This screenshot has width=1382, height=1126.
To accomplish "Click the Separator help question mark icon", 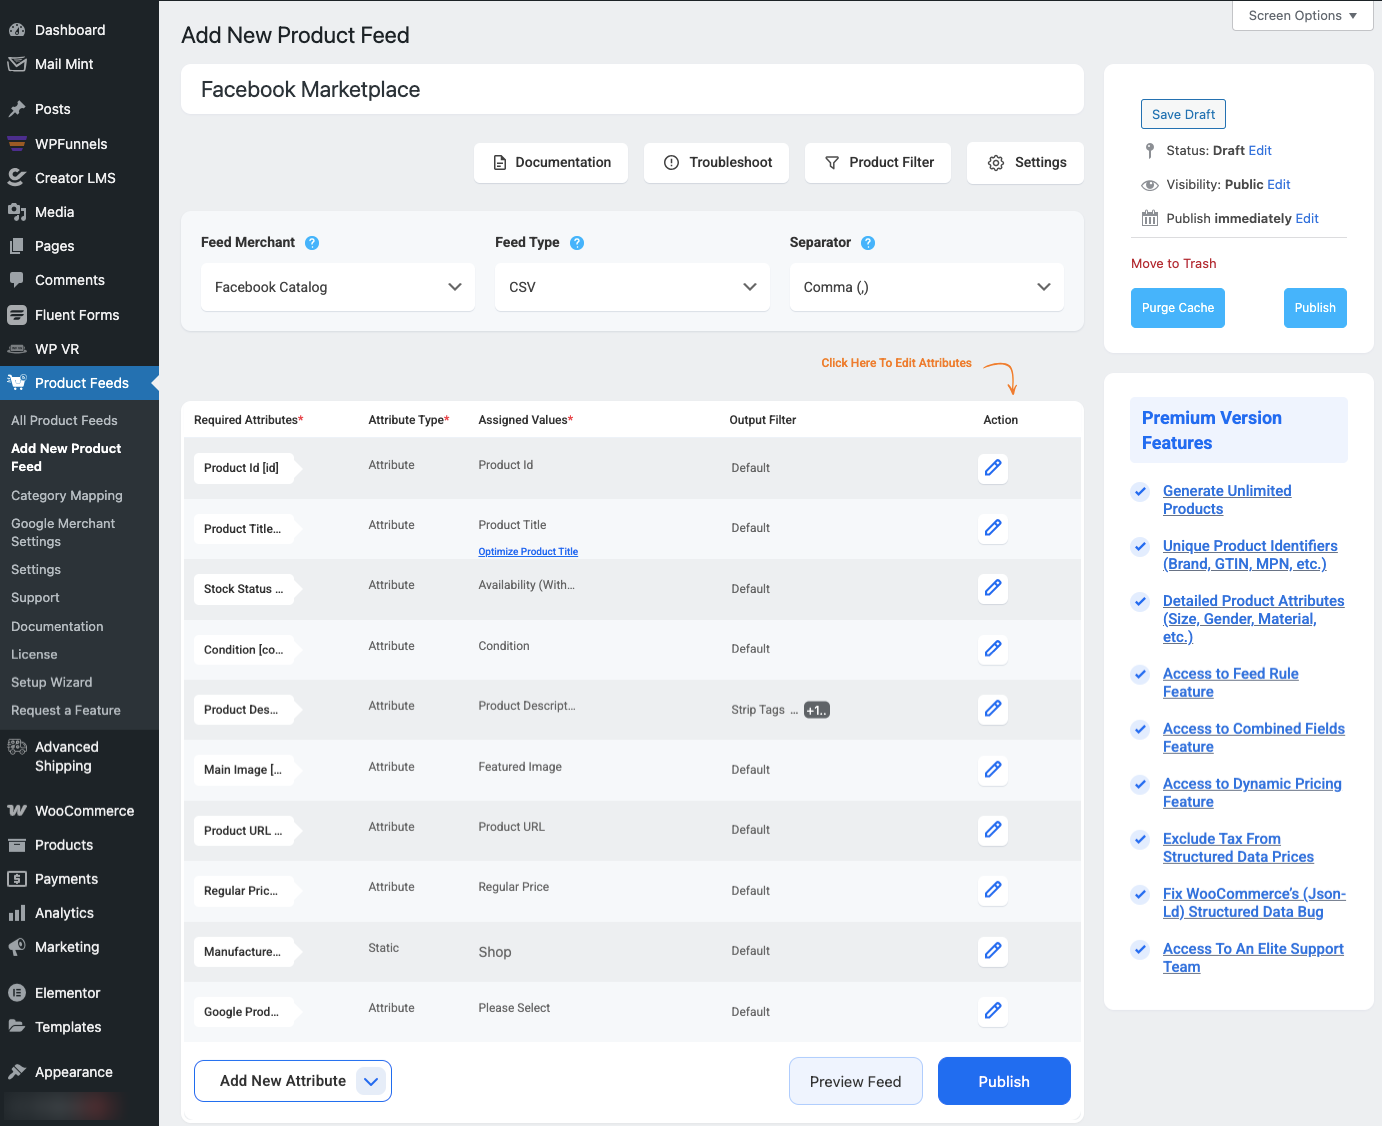I will click(x=867, y=242).
